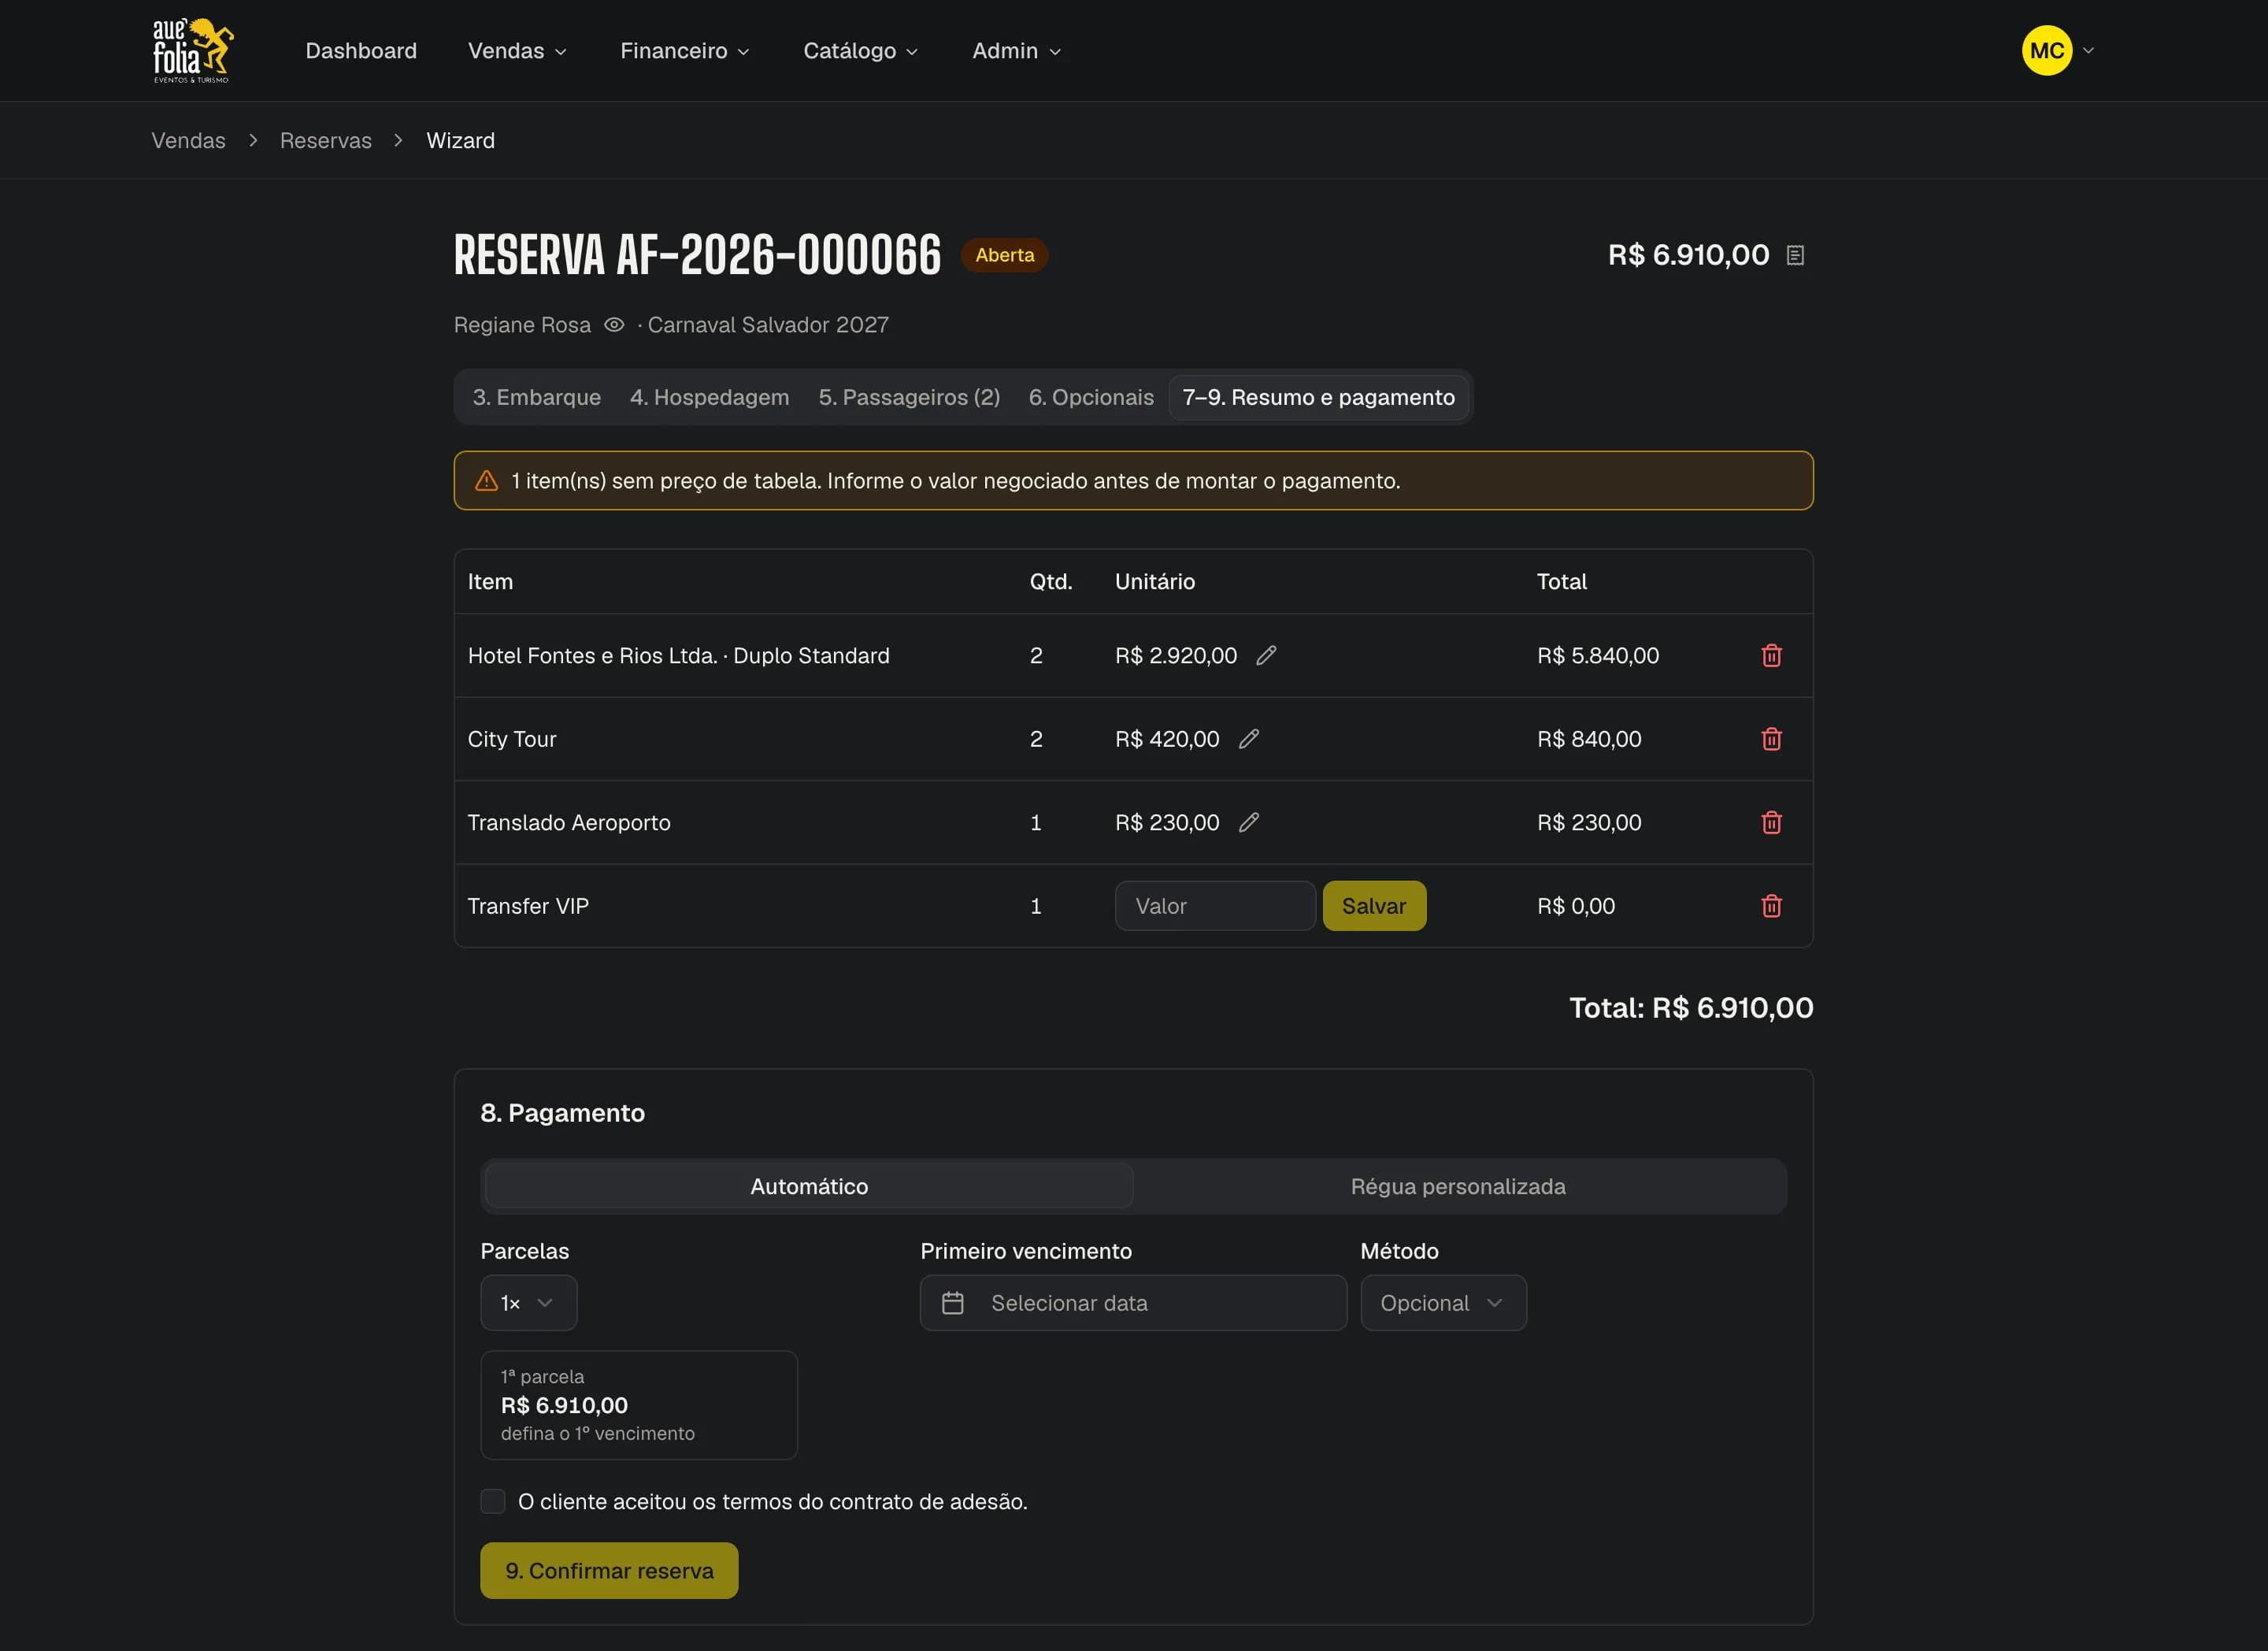Open the 4. Hospedagem tab
This screenshot has width=2268, height=1651.
click(709, 397)
